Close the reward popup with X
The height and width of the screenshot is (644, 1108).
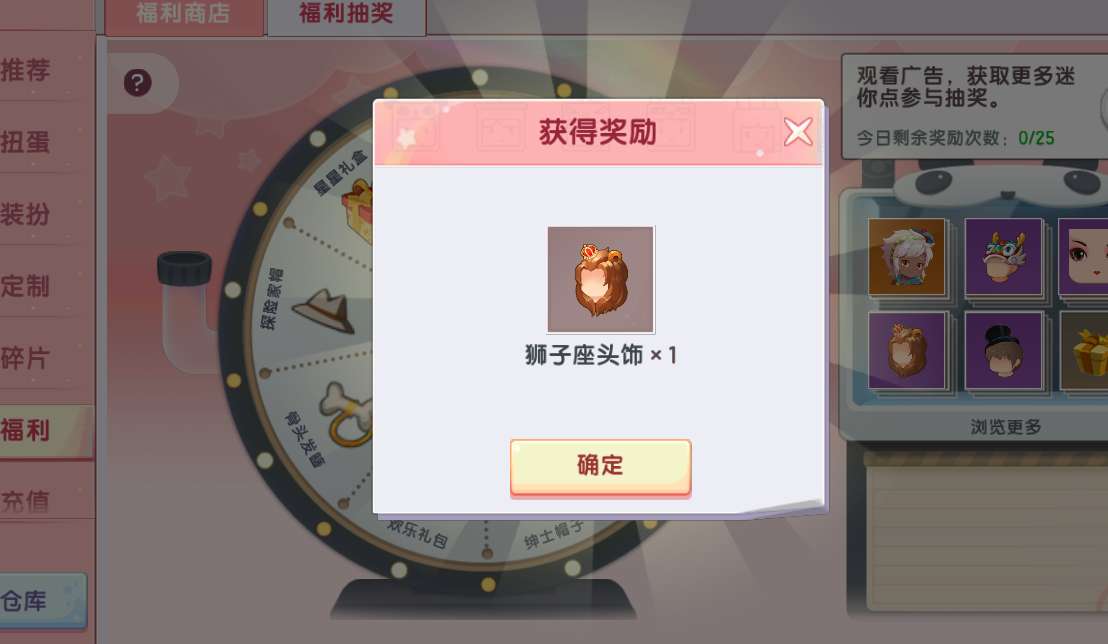click(x=798, y=131)
